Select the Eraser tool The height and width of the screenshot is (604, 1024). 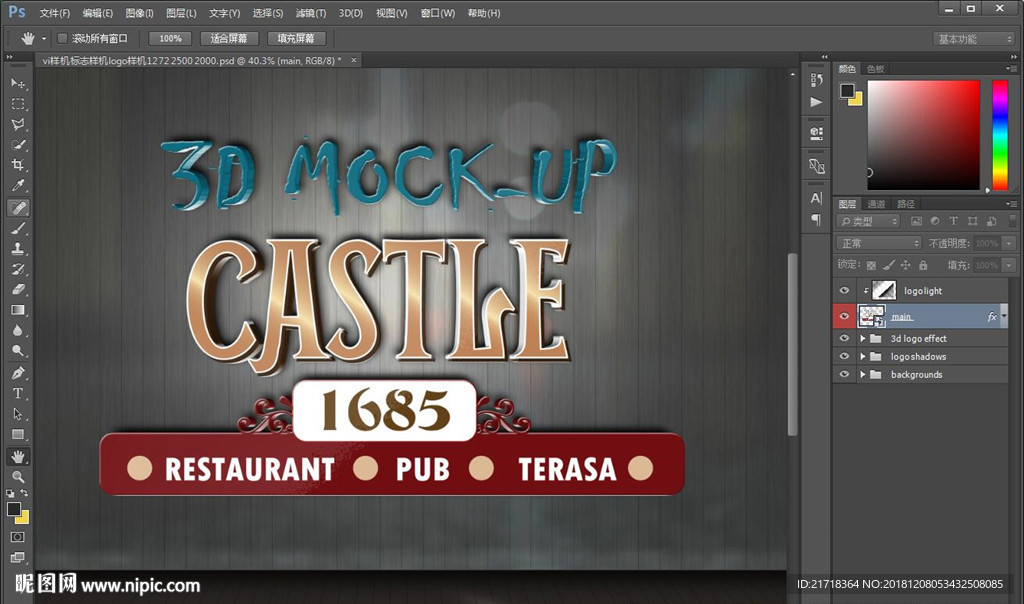click(18, 289)
